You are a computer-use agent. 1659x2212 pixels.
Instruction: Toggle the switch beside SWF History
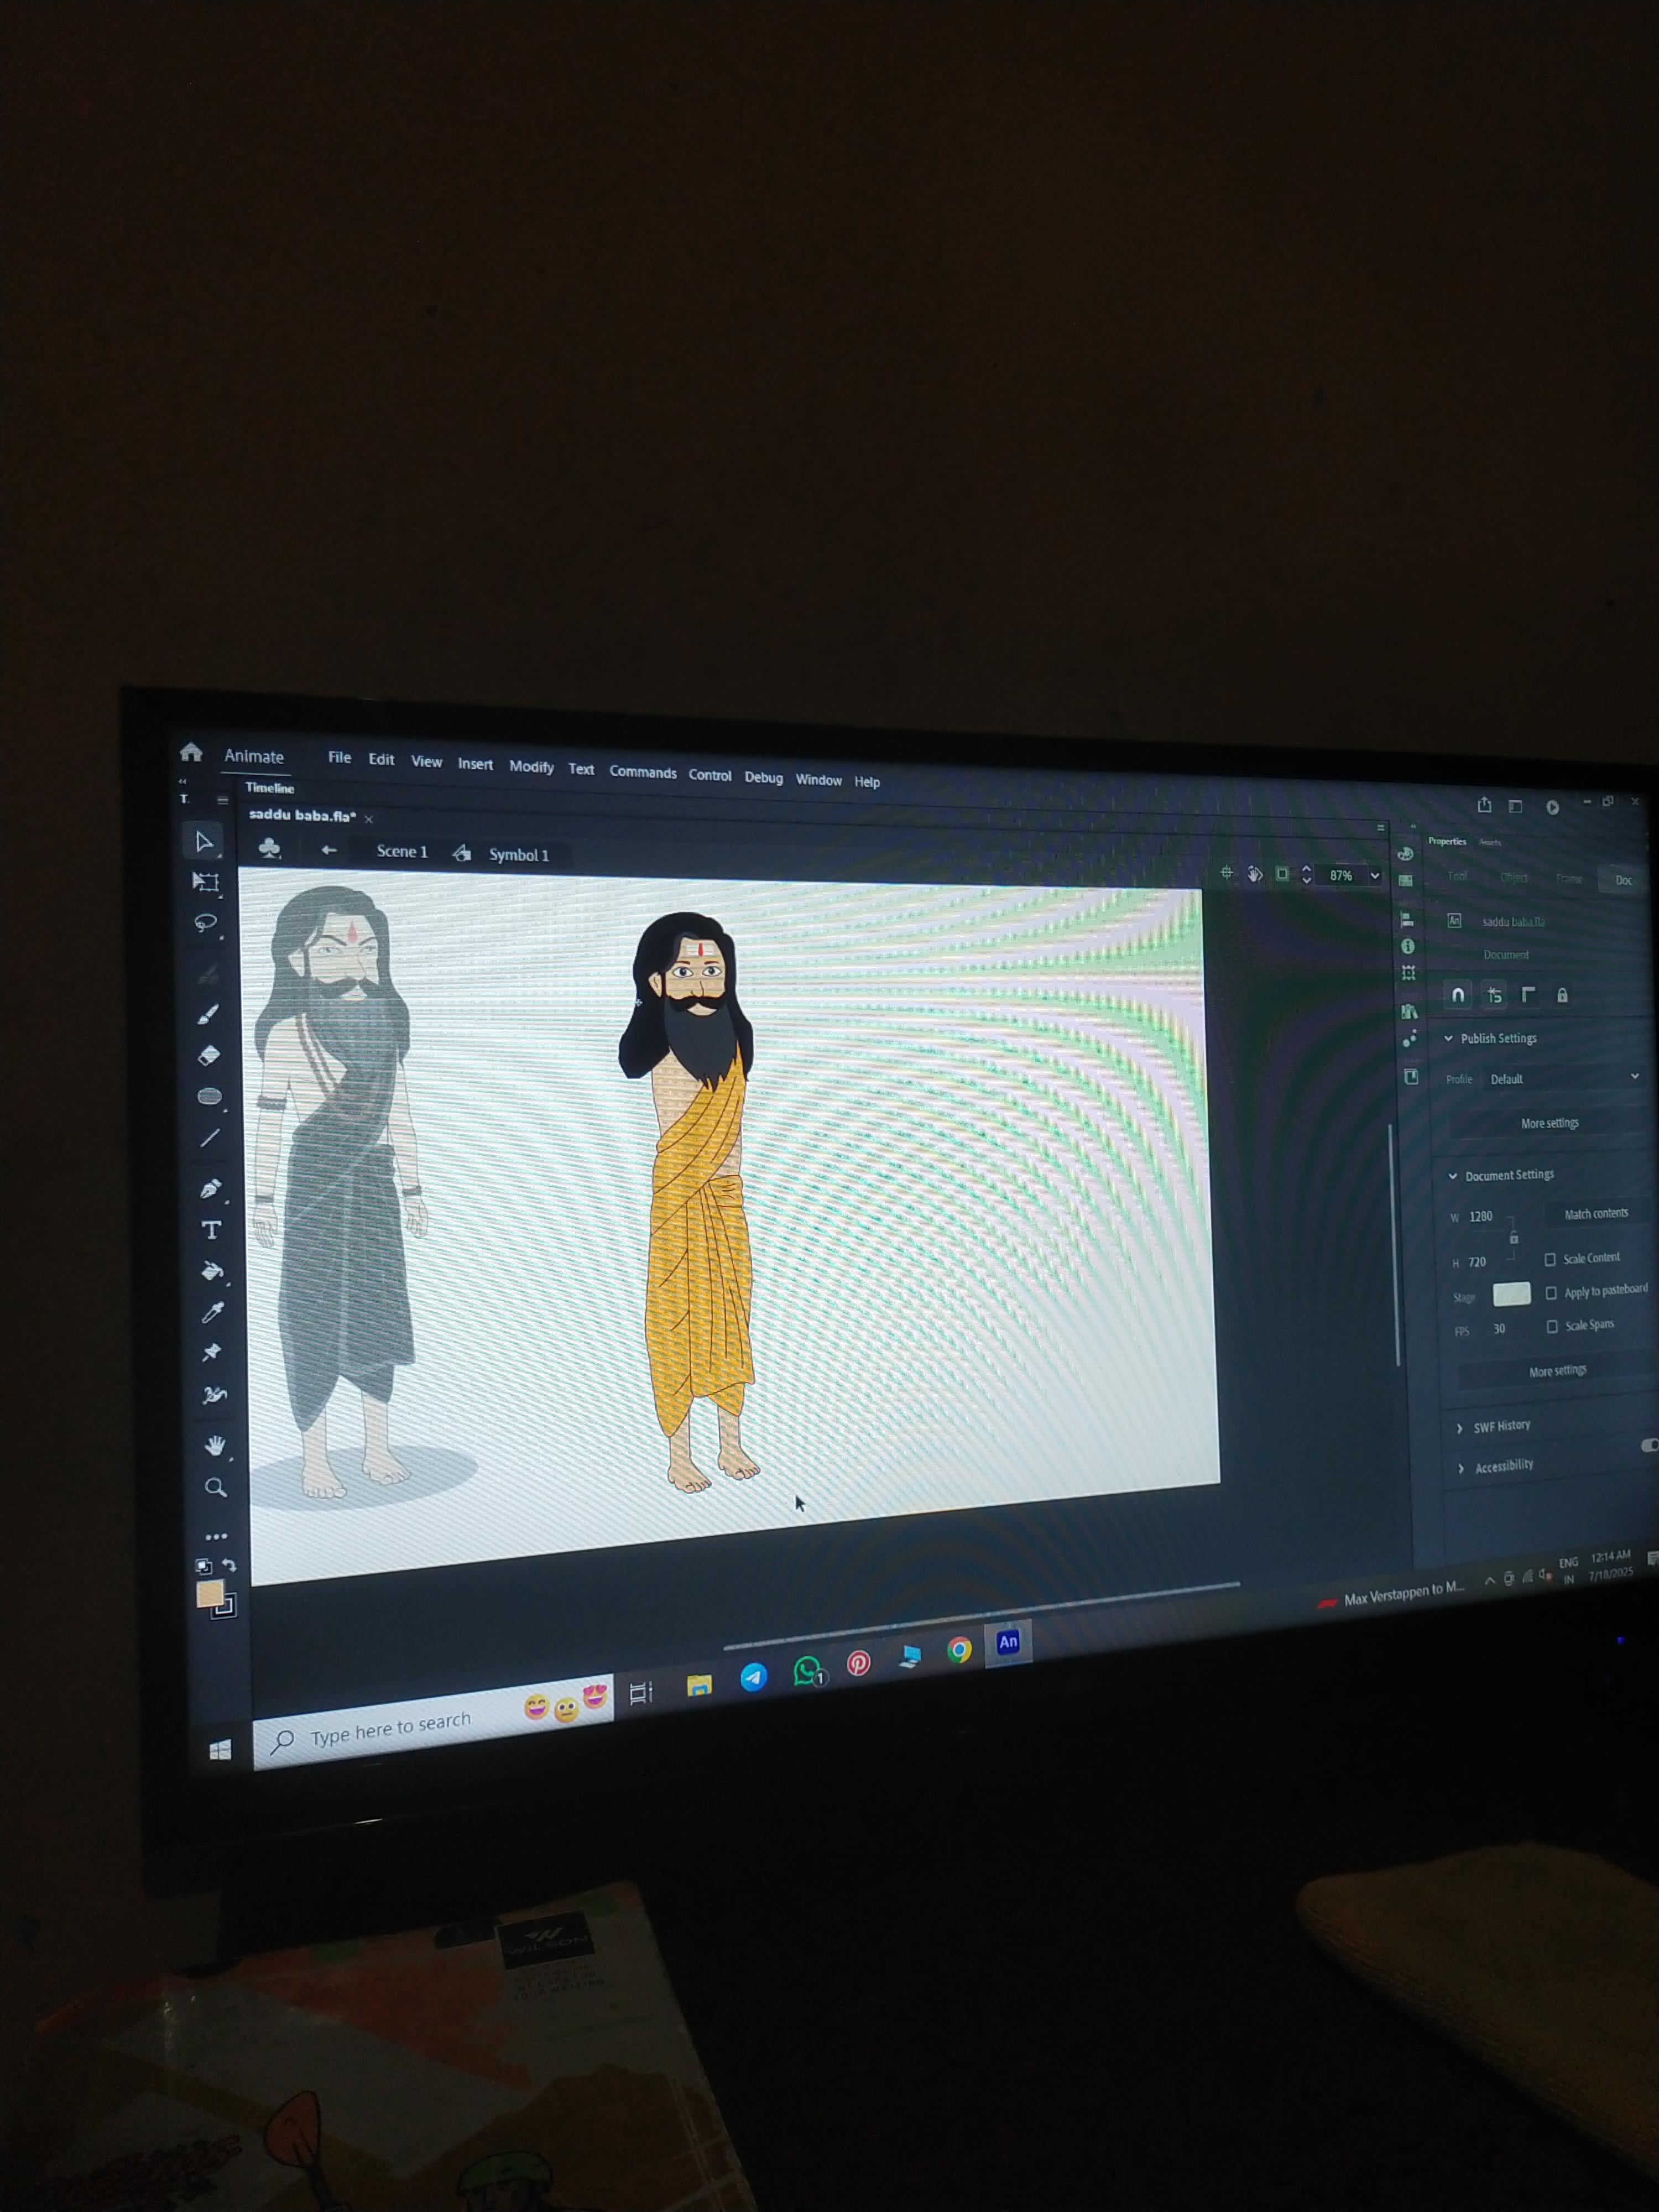point(1650,1445)
